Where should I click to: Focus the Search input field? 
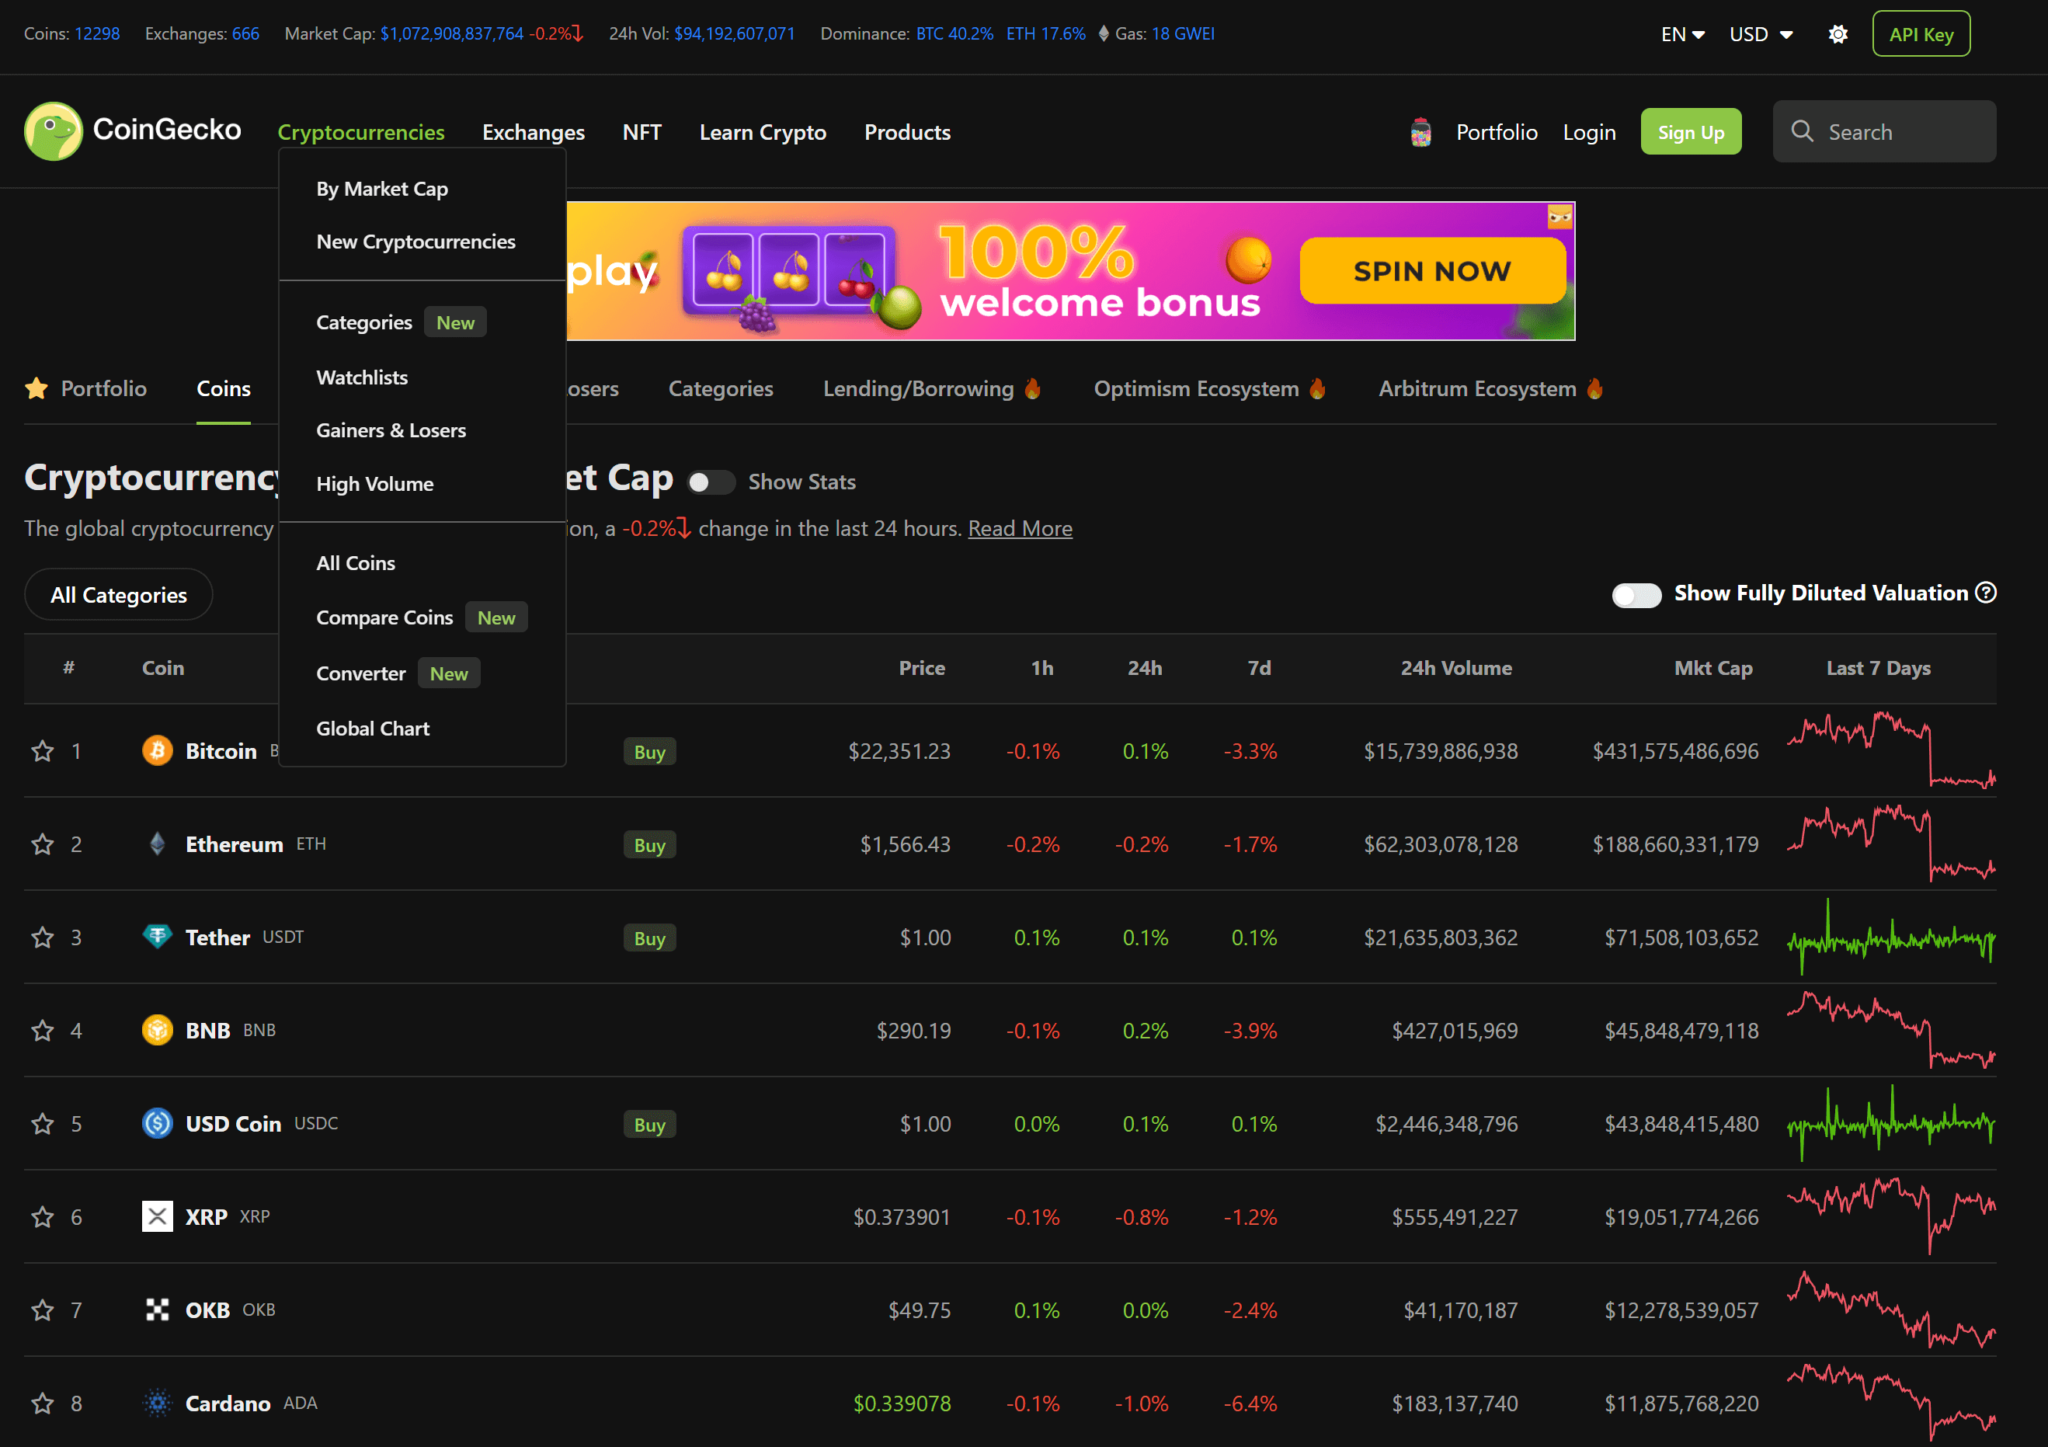(1884, 131)
